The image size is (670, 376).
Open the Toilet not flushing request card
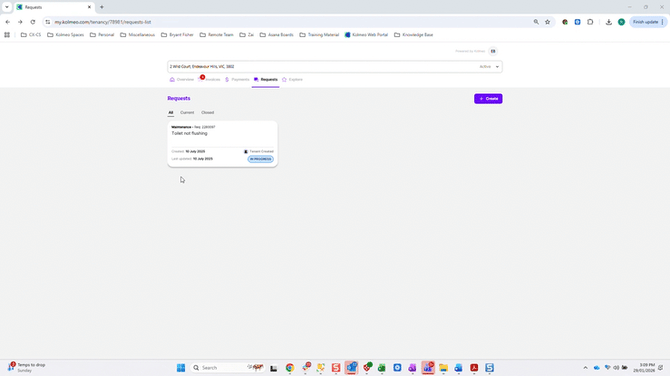pyautogui.click(x=222, y=144)
